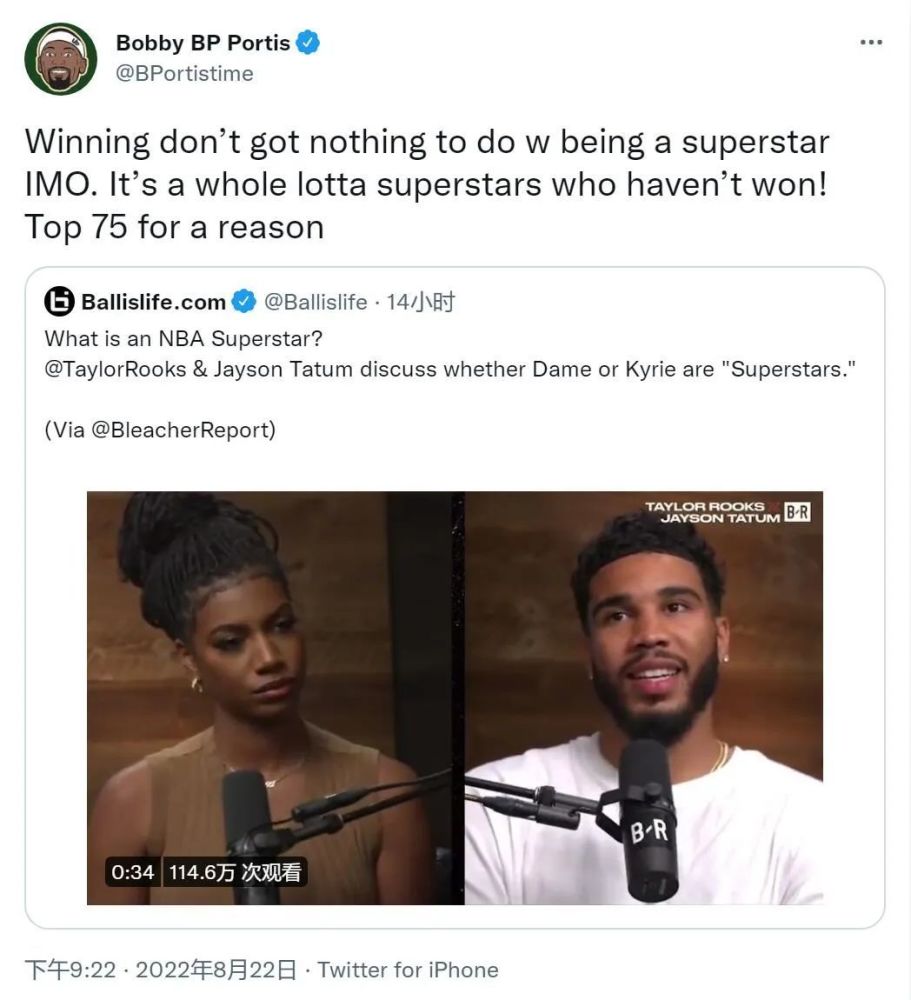Open the @TaylorRooks mention
Image resolution: width=911 pixels, height=1000 pixels.
[115, 369]
